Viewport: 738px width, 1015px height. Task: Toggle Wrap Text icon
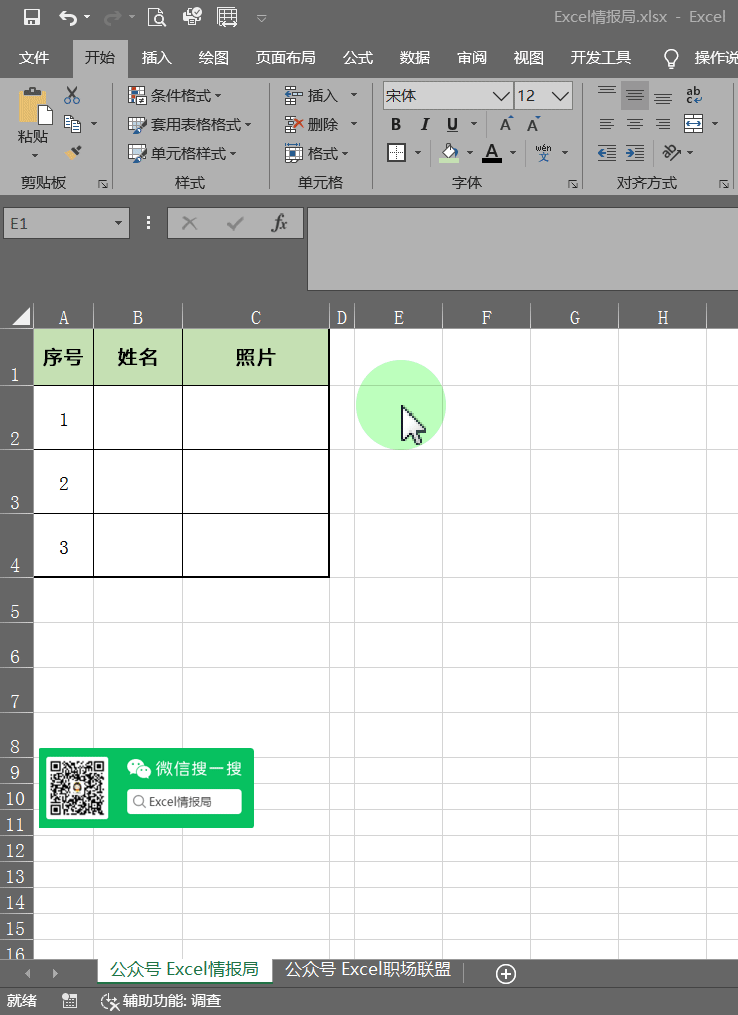point(693,95)
